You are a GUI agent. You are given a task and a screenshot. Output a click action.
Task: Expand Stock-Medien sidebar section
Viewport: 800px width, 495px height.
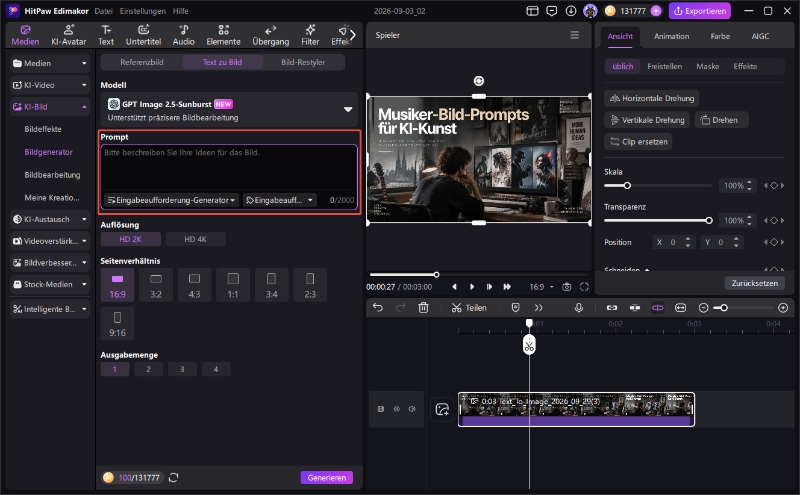(x=49, y=284)
